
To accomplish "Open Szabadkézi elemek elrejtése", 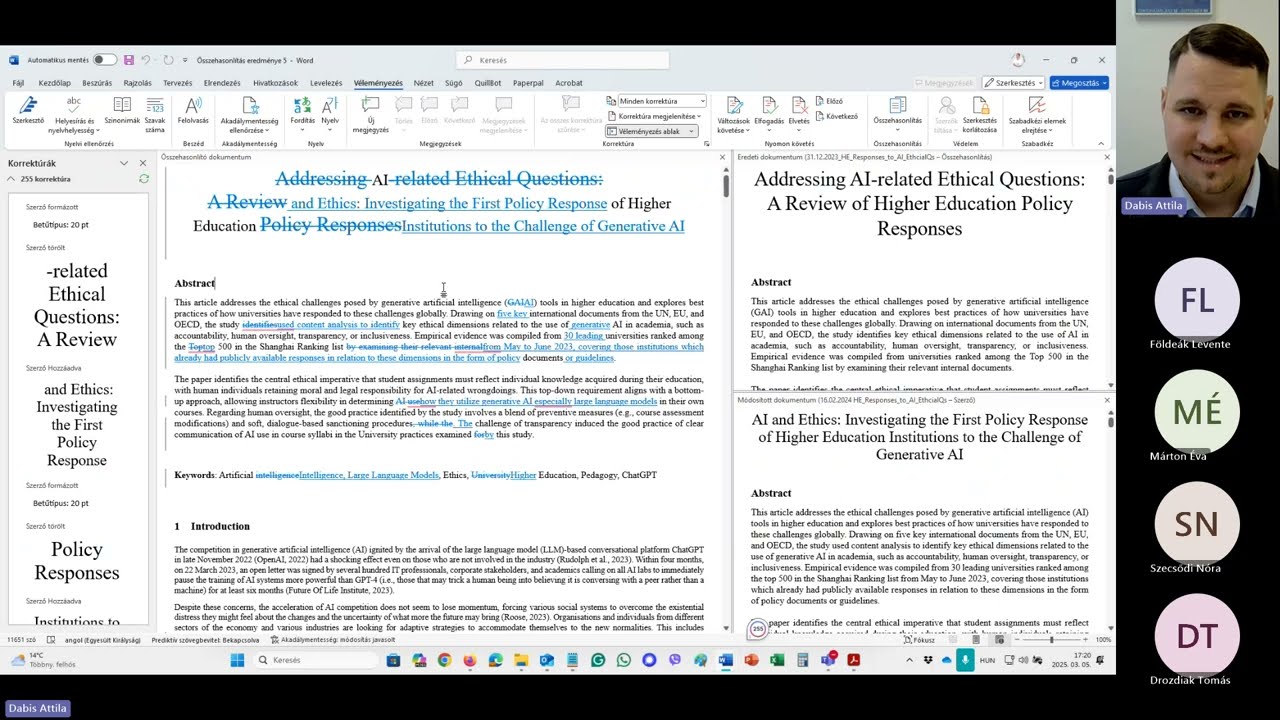I will pyautogui.click(x=1037, y=115).
